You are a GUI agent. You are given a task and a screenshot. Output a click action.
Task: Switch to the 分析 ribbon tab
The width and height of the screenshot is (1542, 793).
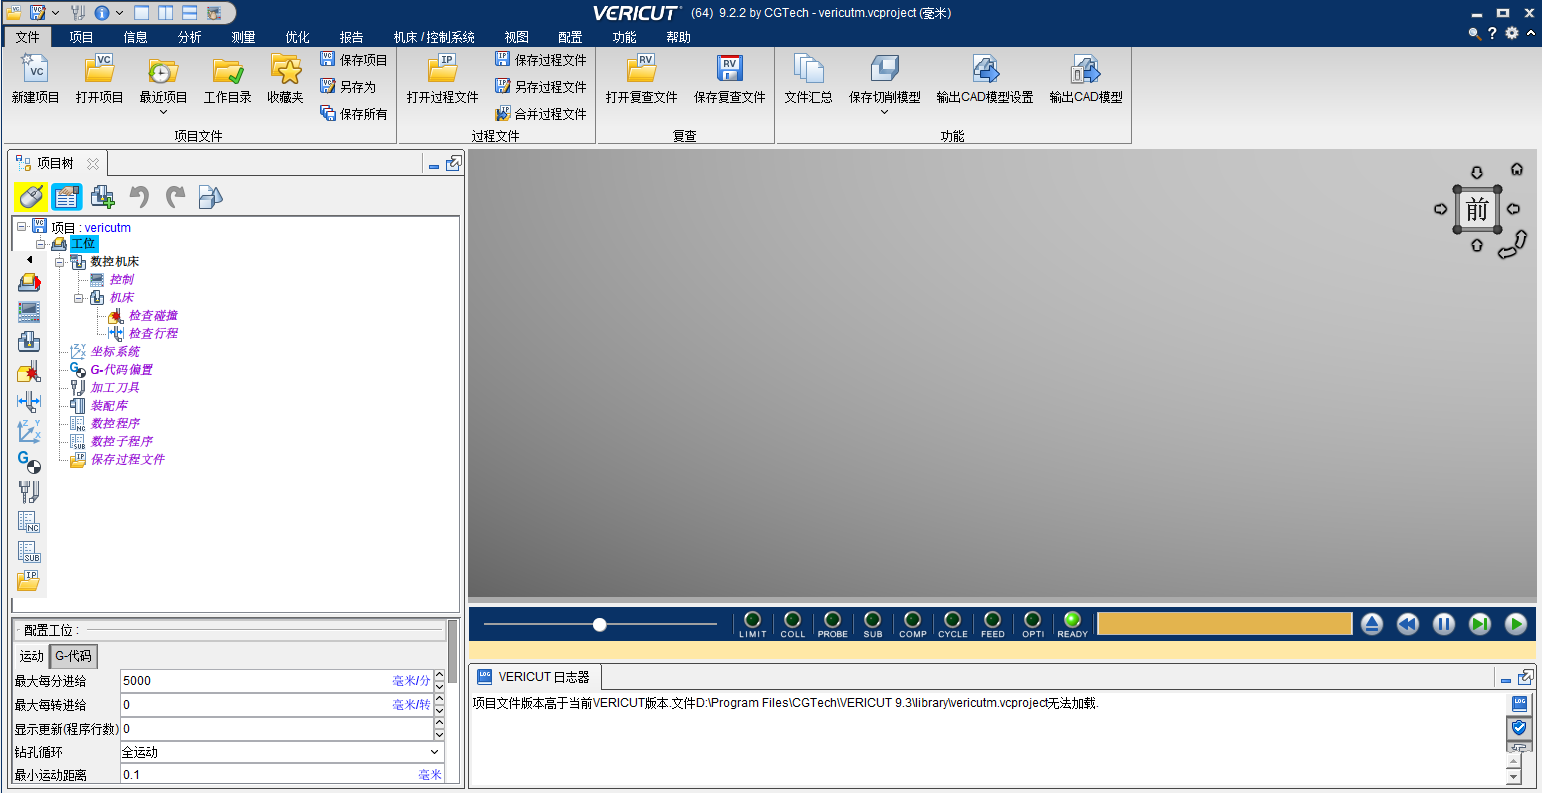click(190, 37)
